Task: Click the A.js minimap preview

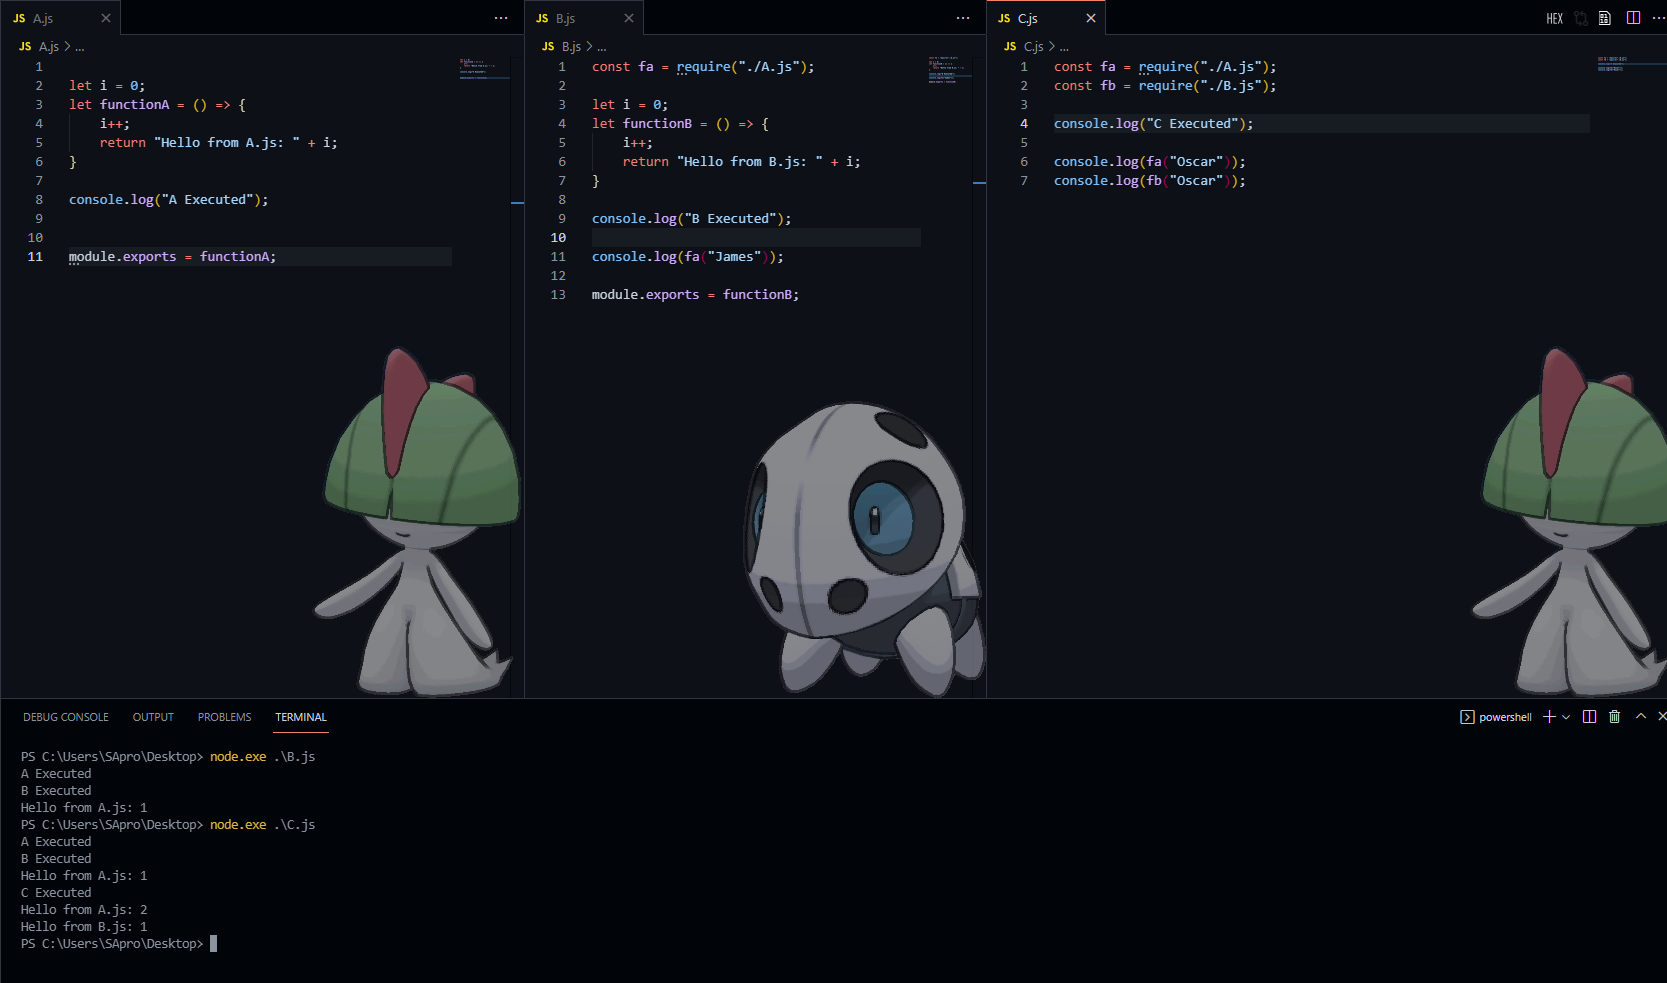Action: pos(483,68)
